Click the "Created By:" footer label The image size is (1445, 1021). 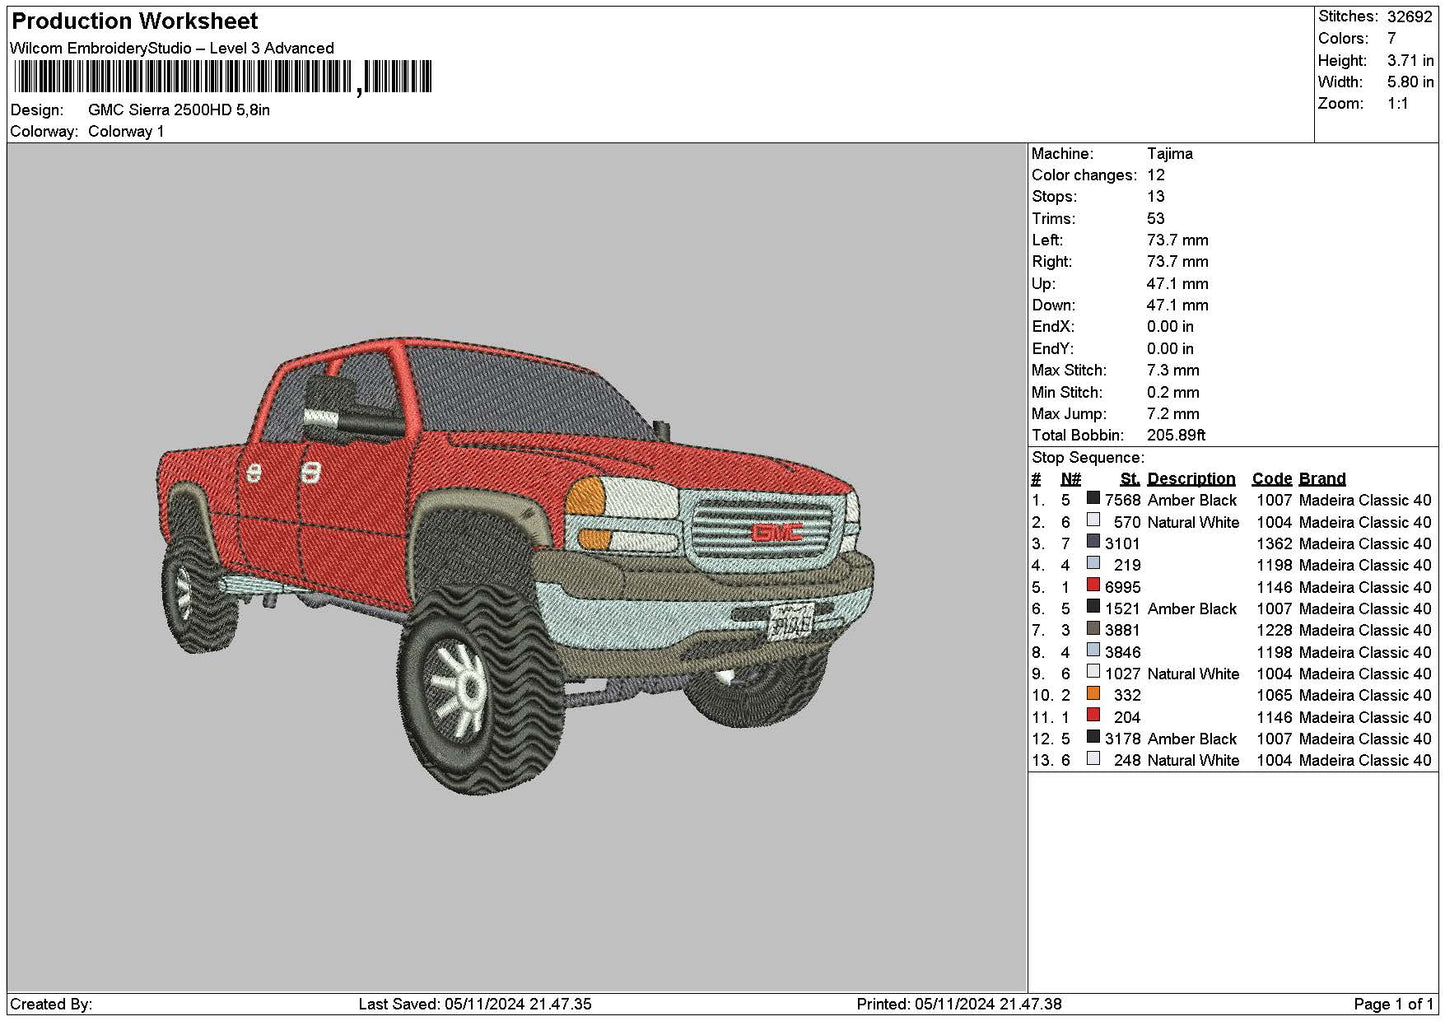(51, 1004)
